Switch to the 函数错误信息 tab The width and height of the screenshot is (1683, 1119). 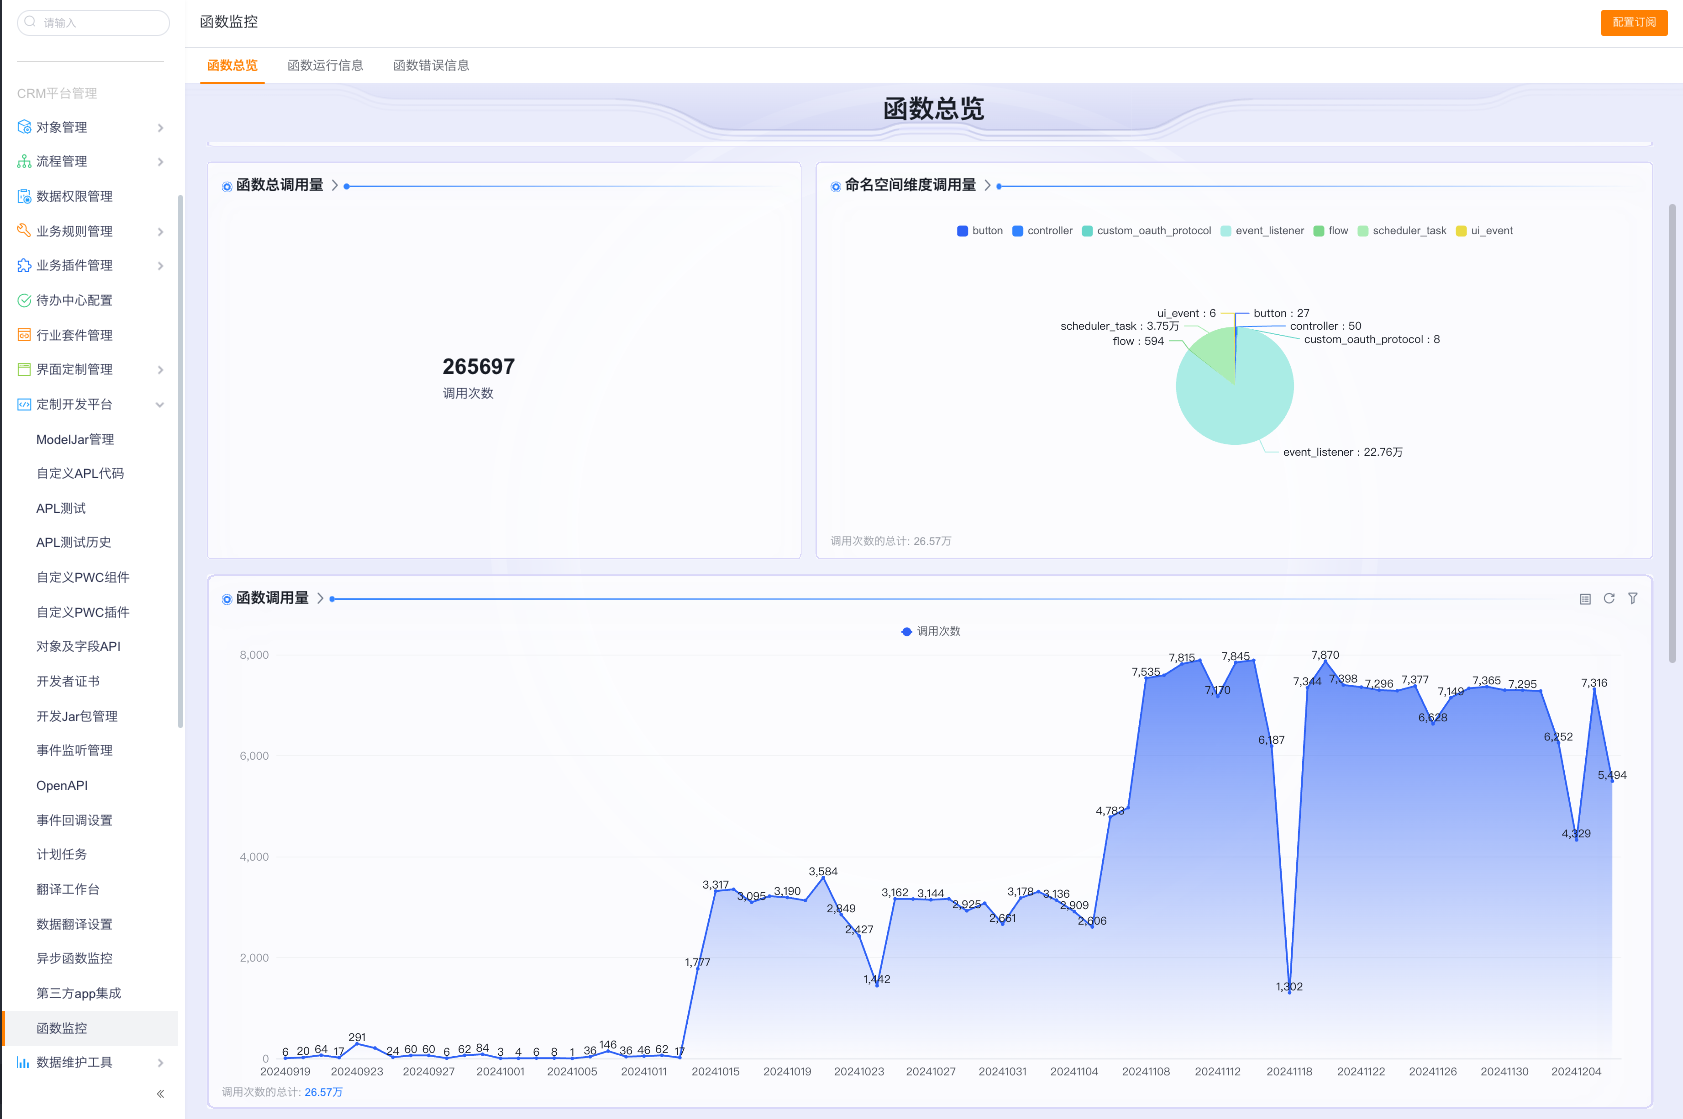pos(431,66)
